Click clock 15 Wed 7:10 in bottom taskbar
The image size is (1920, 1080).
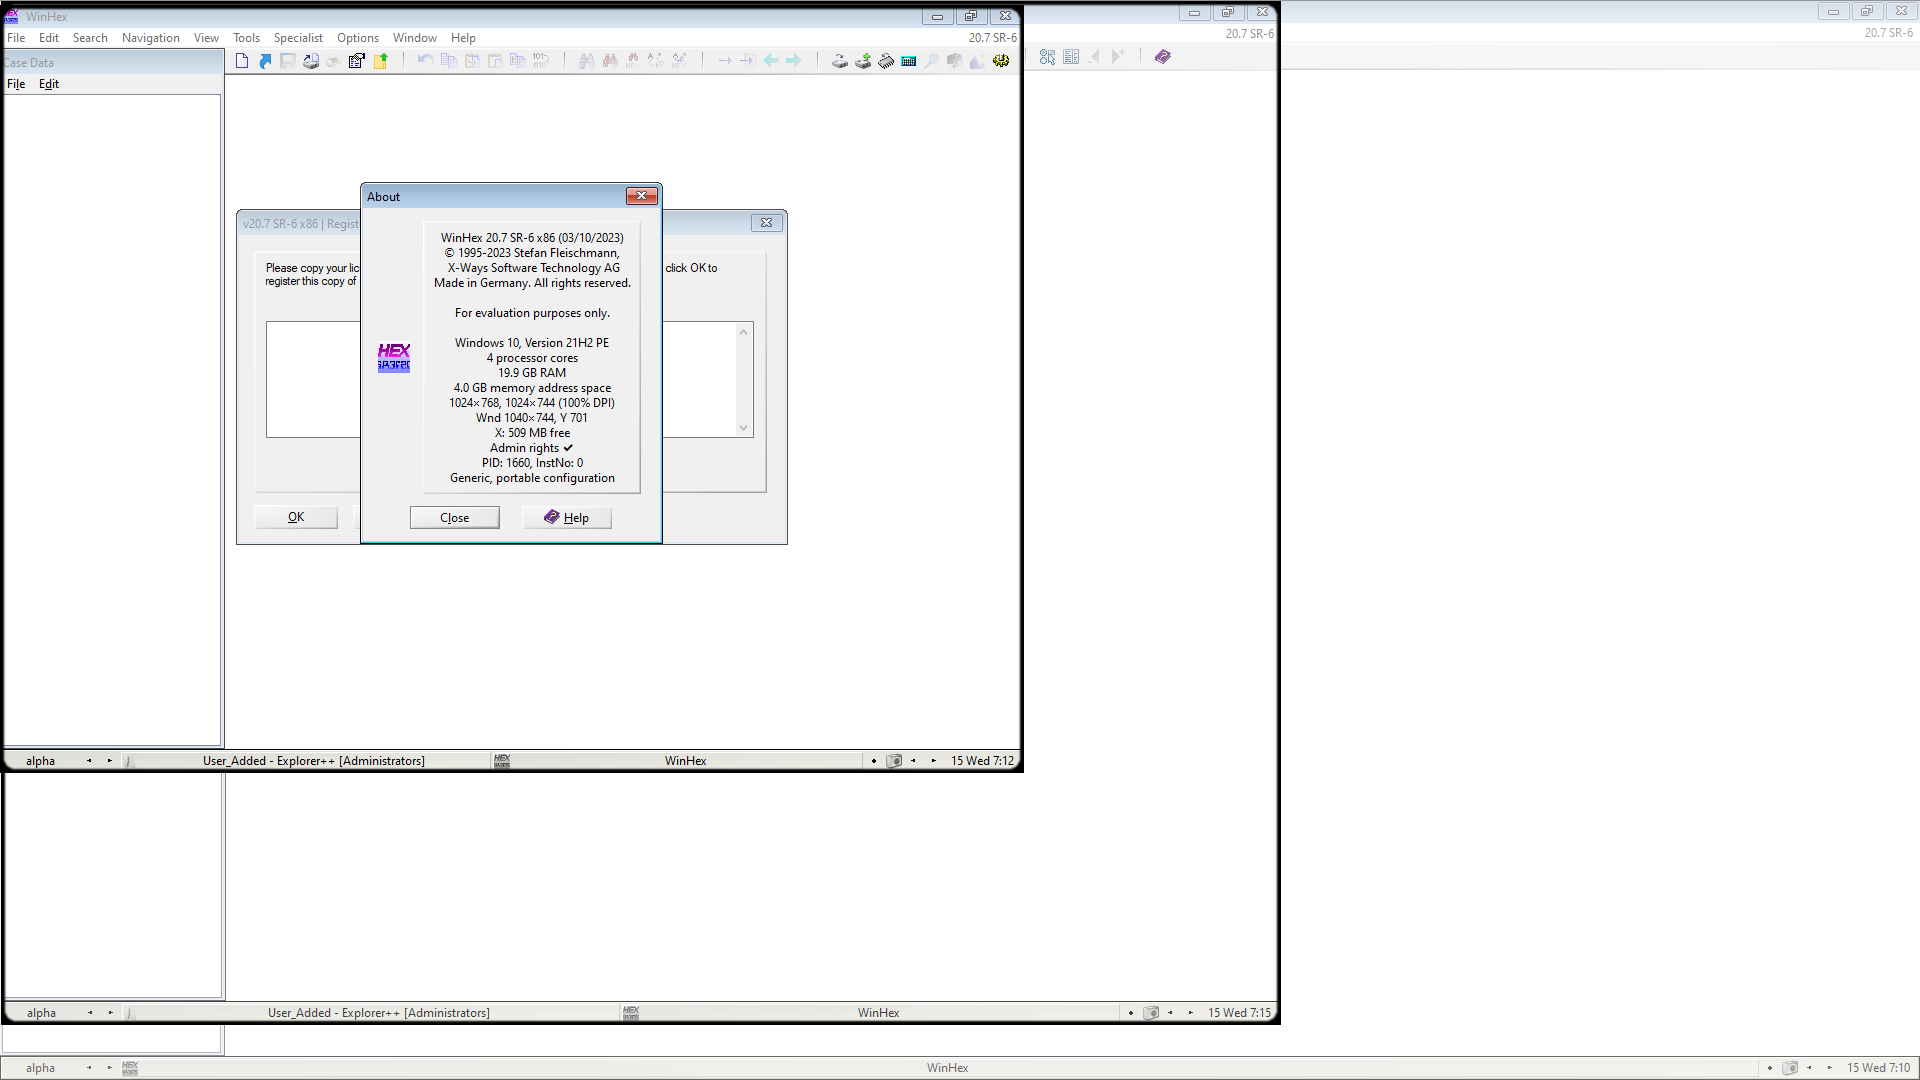1878,1068
